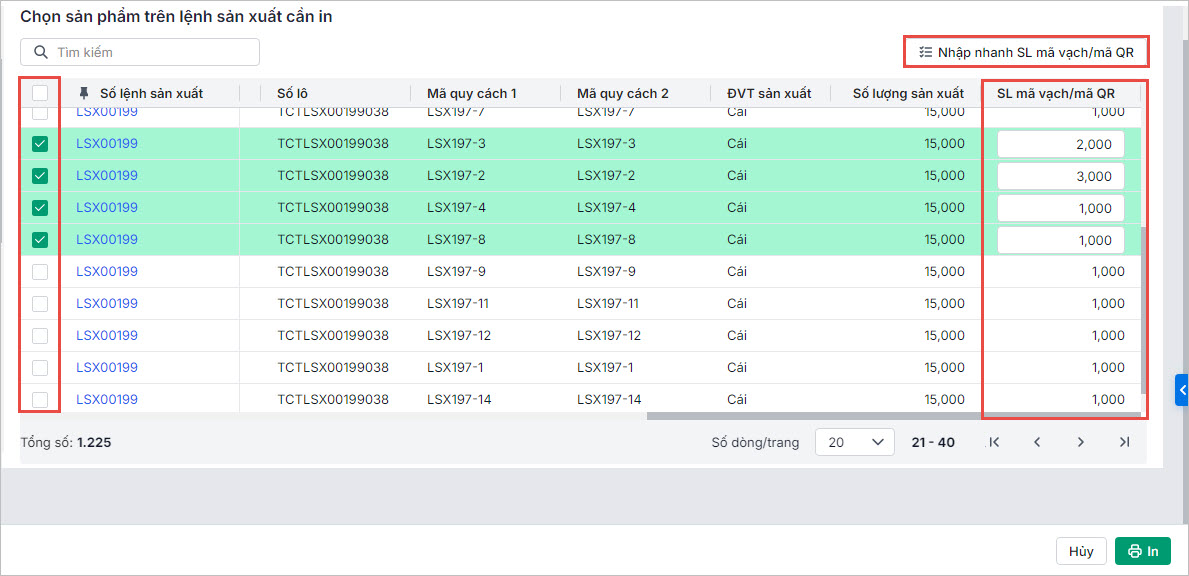Click 15,000 quantity in LSX197-14 row

coord(944,399)
